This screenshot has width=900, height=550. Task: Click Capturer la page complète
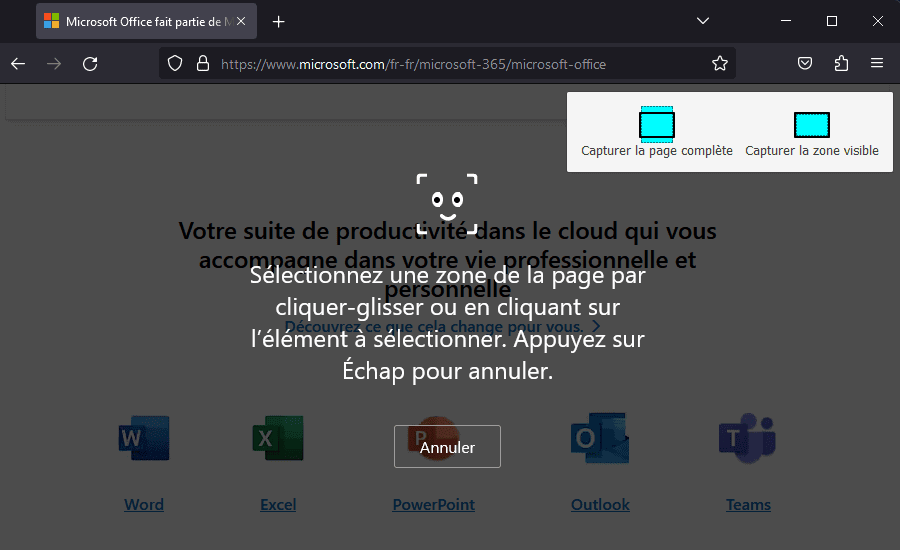coord(657,132)
